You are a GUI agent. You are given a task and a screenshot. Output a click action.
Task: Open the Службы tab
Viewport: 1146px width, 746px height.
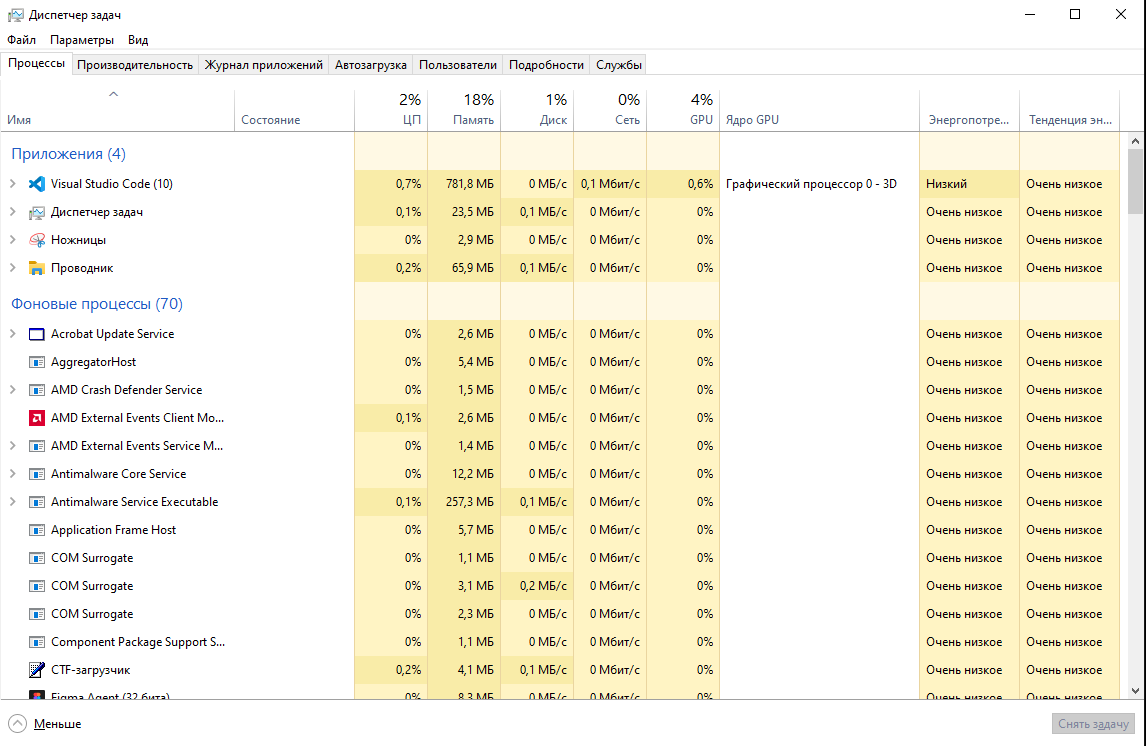[619, 65]
